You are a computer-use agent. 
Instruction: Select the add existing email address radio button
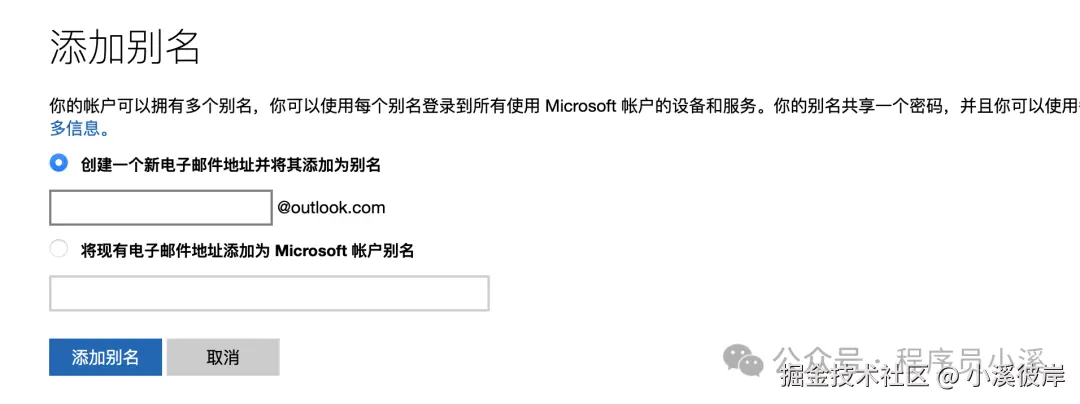point(59,250)
